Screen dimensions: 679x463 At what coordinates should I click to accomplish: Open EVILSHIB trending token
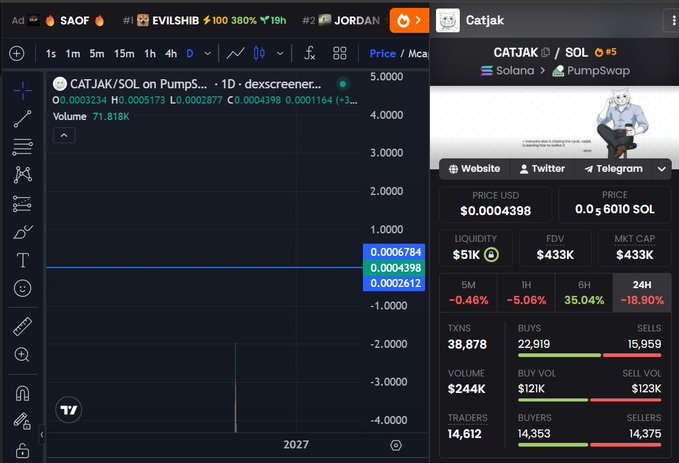[204, 20]
